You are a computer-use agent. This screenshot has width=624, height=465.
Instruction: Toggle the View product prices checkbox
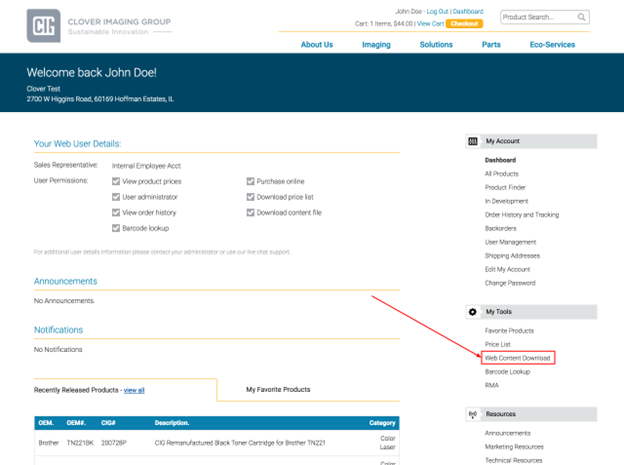(116, 182)
